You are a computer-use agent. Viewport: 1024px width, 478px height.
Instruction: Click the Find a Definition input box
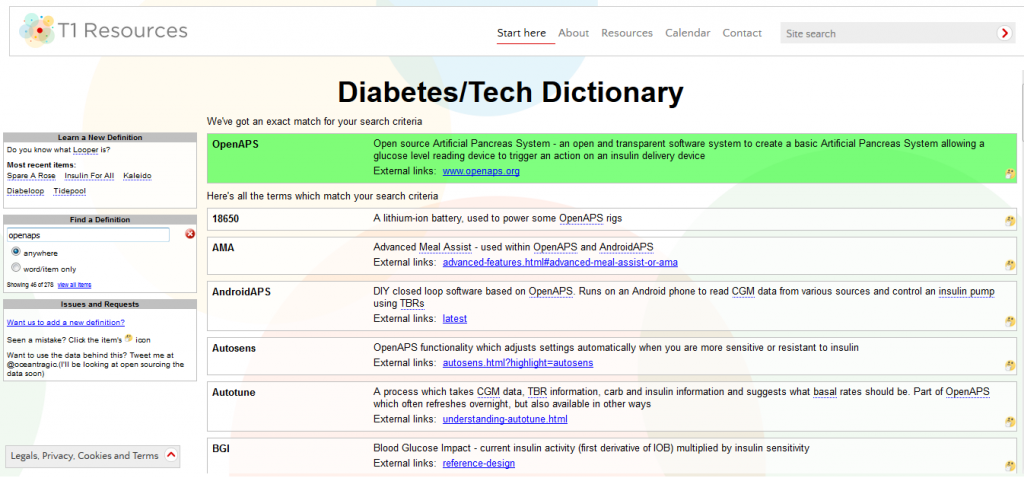88,234
